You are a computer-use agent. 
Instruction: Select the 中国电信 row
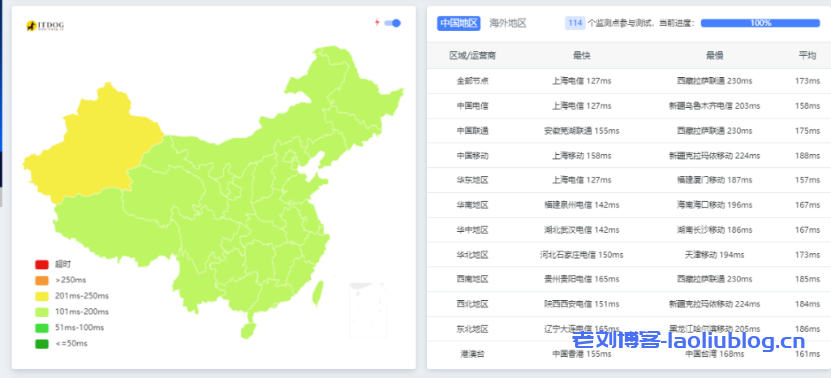629,106
